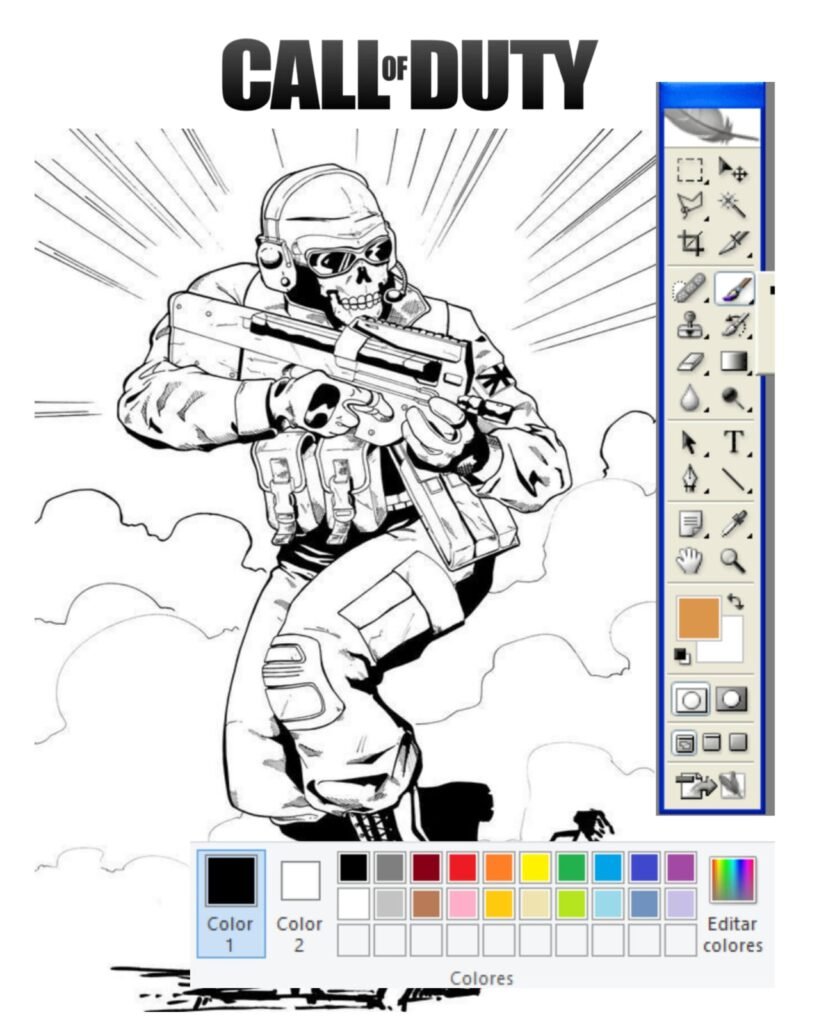The image size is (819, 1024).
Task: Choose Standard Screen Mode
Action: pos(684,743)
